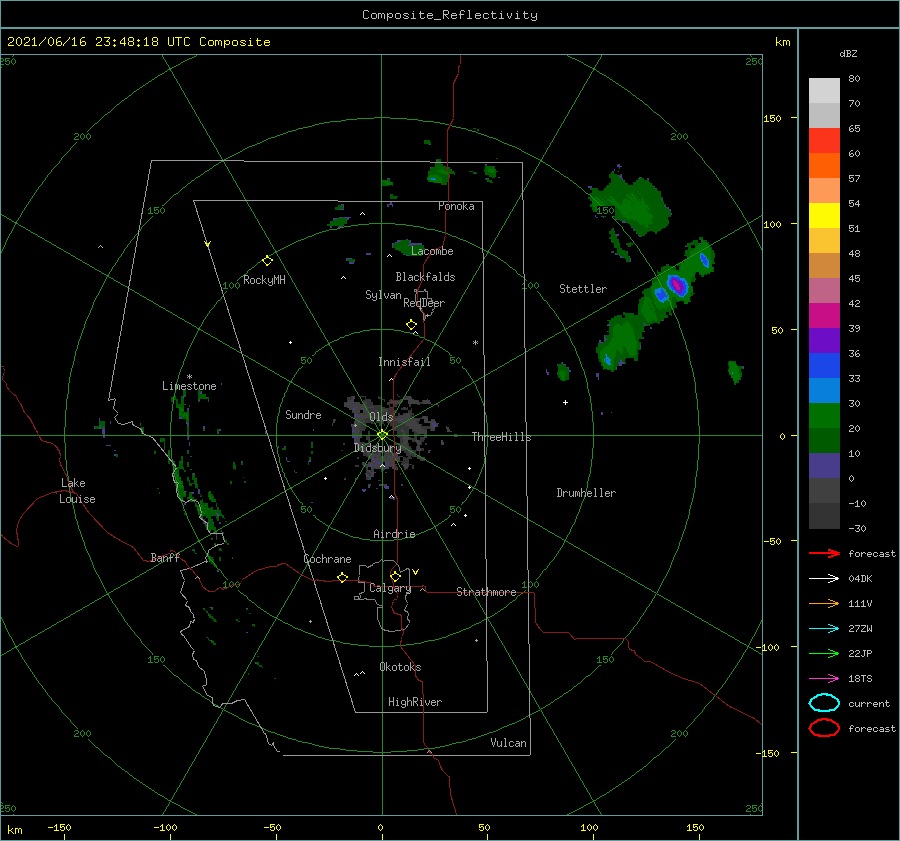Click the Banff label
The height and width of the screenshot is (841, 900).
[x=165, y=557]
